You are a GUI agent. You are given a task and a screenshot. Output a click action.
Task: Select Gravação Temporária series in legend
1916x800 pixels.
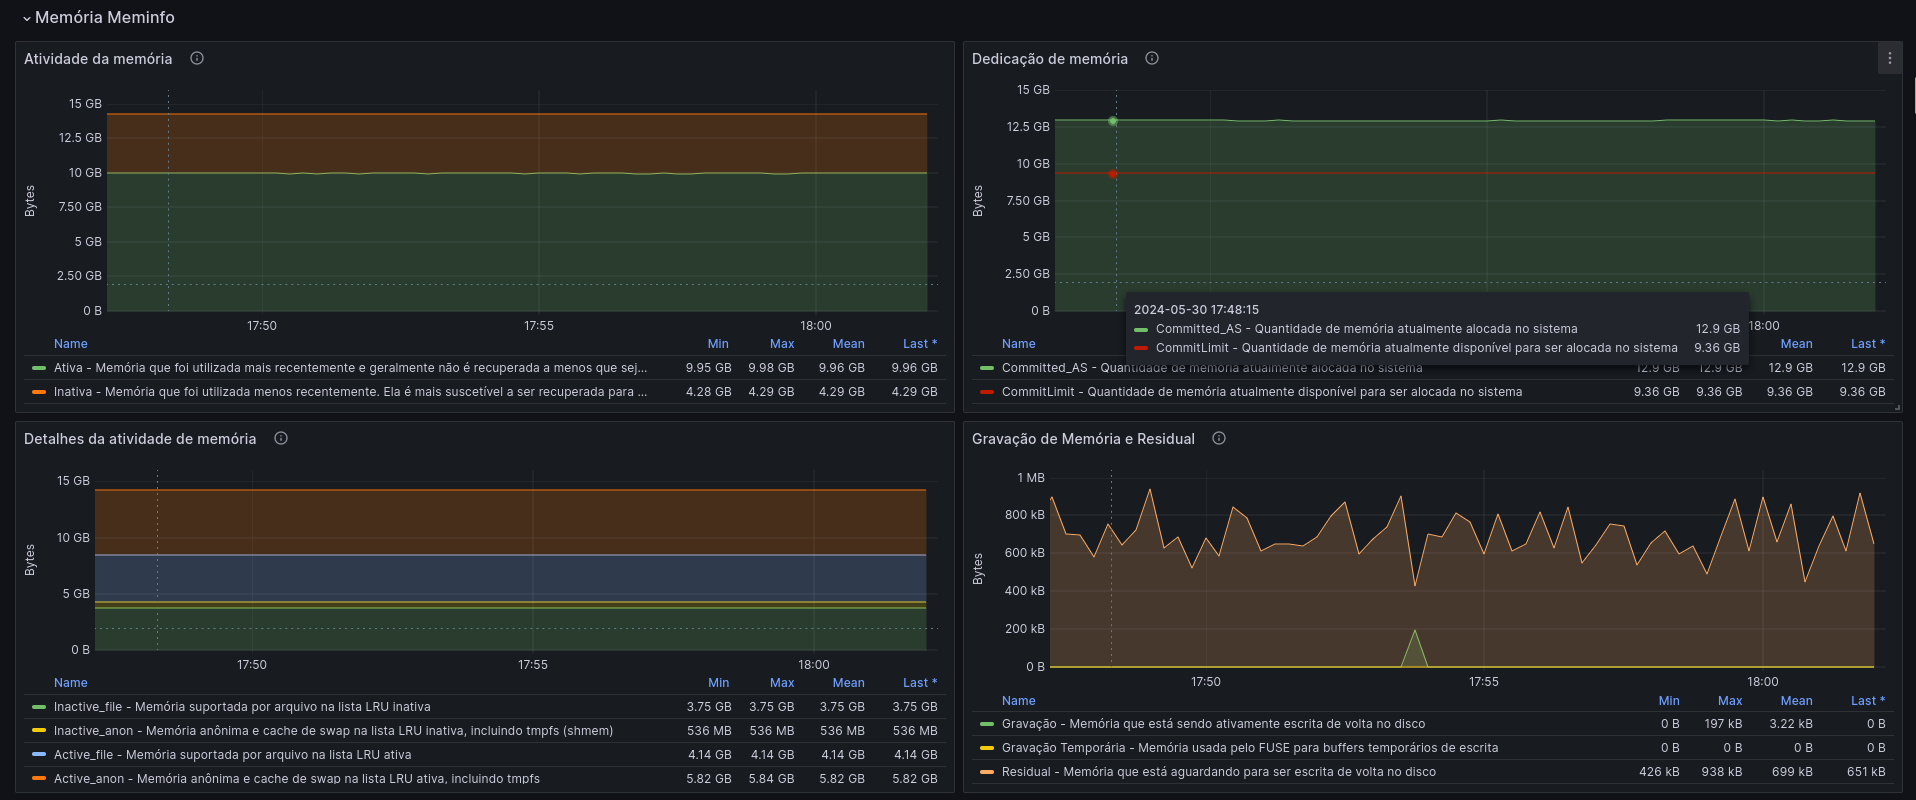pyautogui.click(x=1250, y=748)
